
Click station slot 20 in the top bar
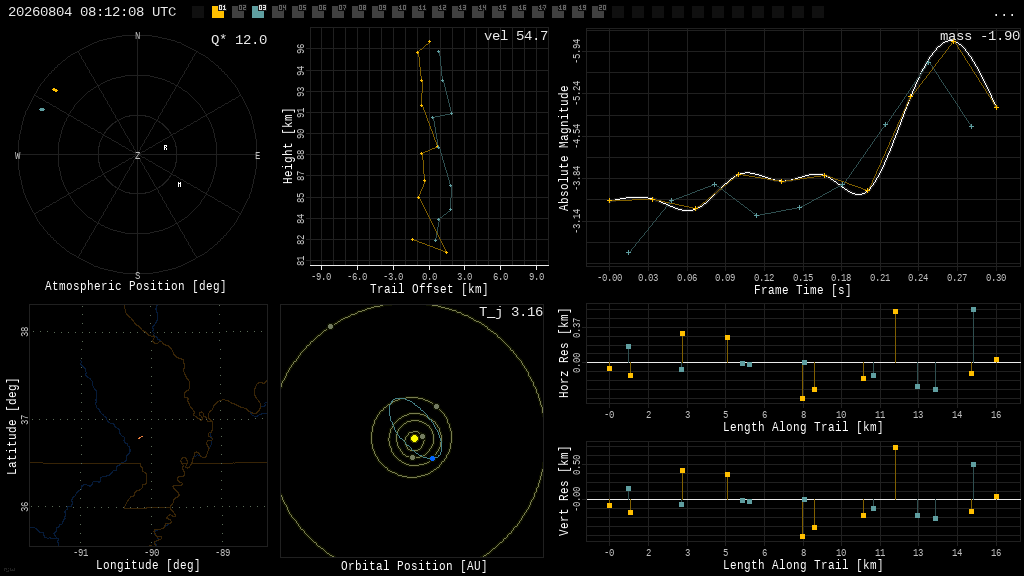pos(598,11)
